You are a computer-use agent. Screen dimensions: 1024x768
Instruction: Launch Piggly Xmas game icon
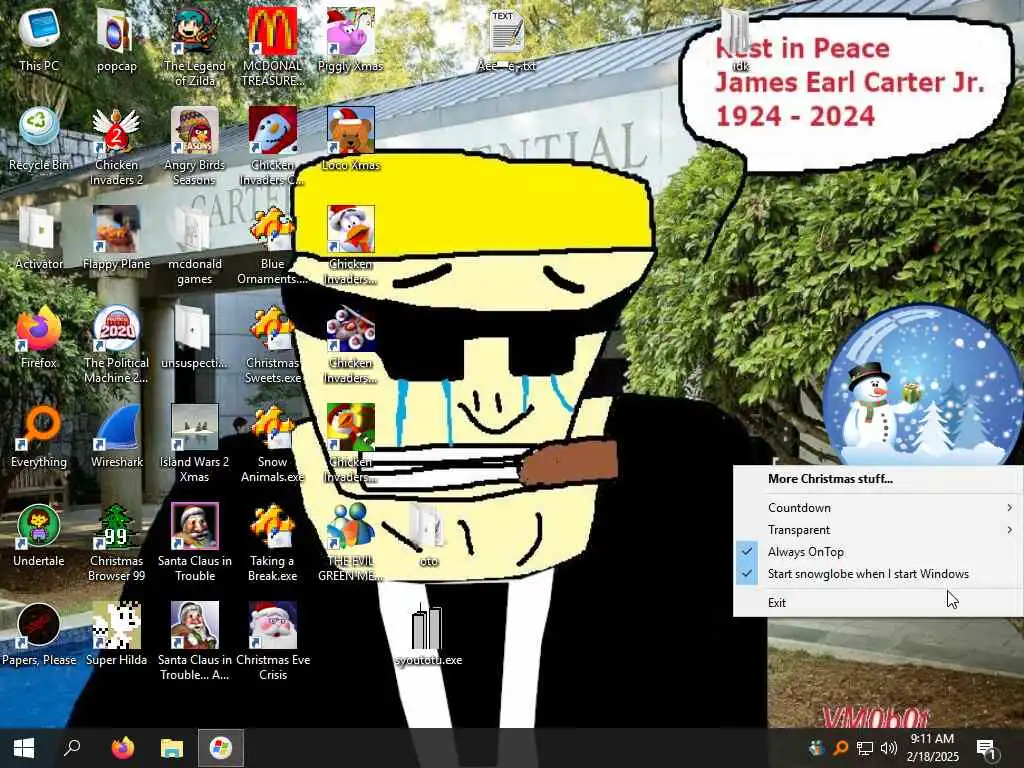(x=351, y=39)
